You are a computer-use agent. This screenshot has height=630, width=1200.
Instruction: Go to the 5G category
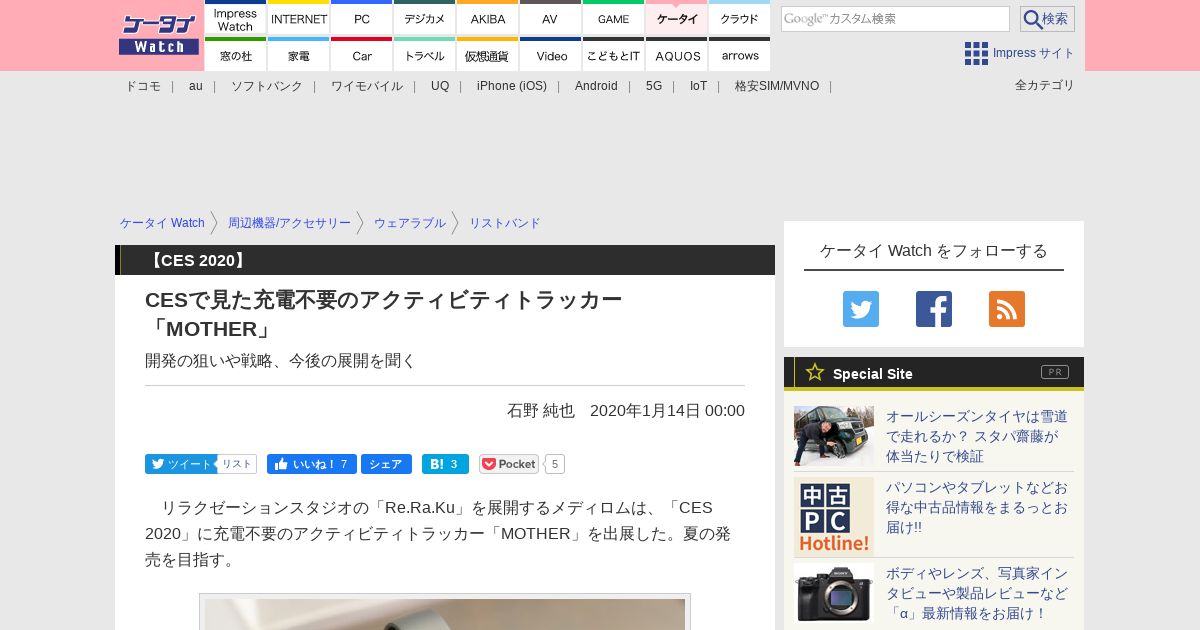(654, 86)
